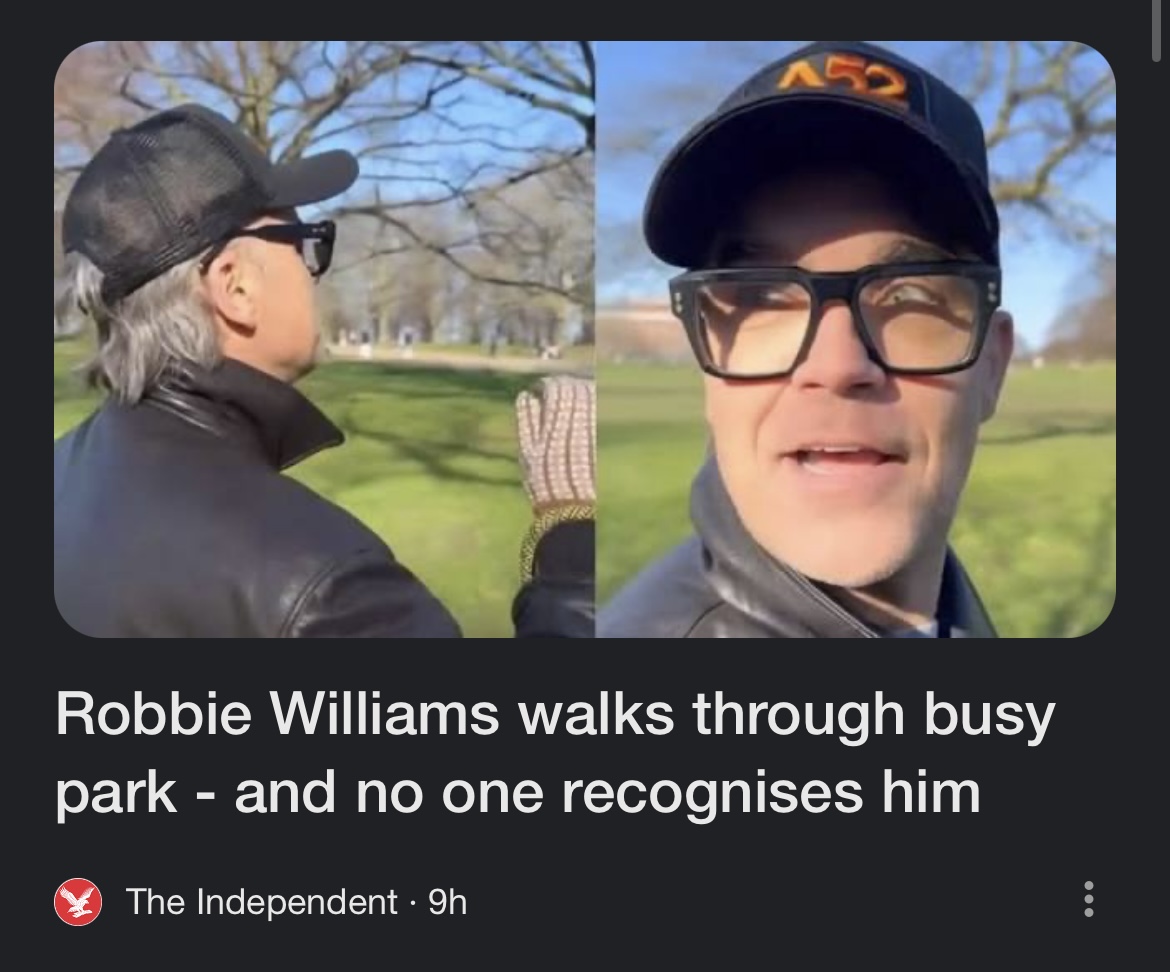This screenshot has width=1170, height=972.
Task: Open the article via right close-up photo
Action: [x=855, y=339]
